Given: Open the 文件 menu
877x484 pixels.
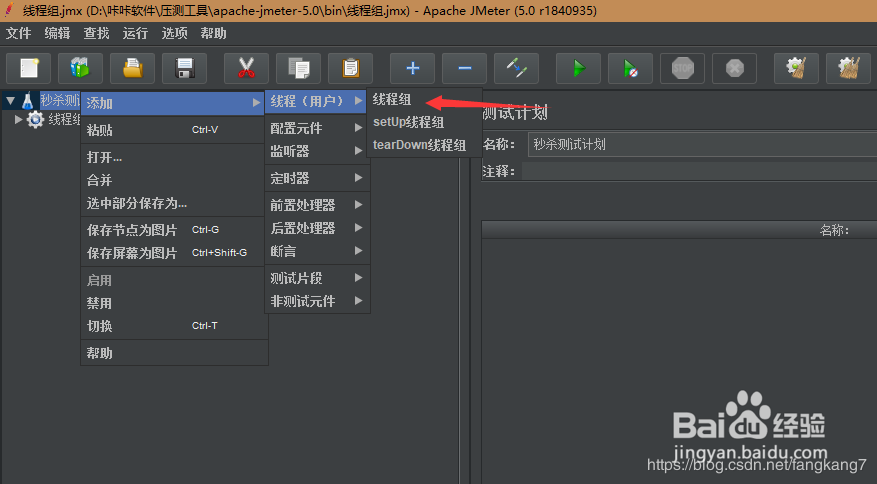Looking at the screenshot, I should click(18, 34).
